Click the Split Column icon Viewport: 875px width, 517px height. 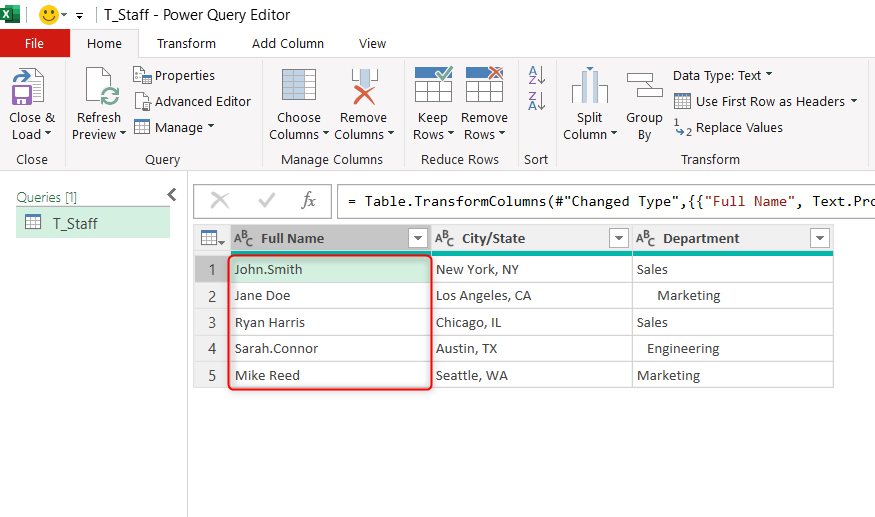coord(589,85)
